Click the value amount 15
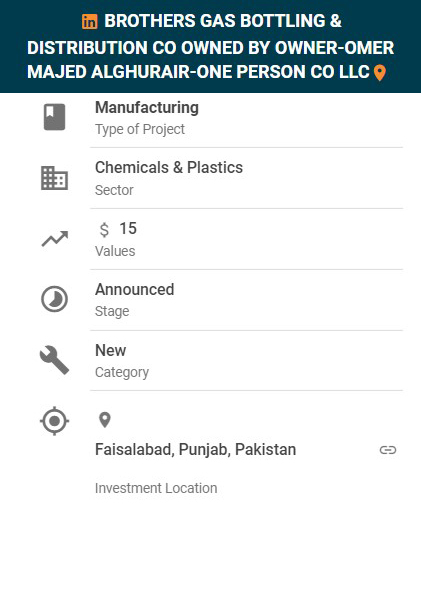The width and height of the screenshot is (421, 616). (x=128, y=229)
